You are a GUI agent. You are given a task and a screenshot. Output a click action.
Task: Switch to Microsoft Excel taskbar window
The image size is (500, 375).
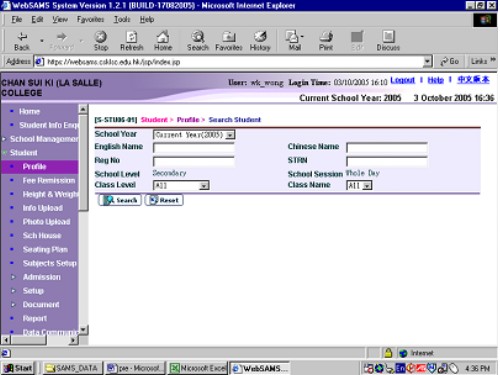point(198,368)
